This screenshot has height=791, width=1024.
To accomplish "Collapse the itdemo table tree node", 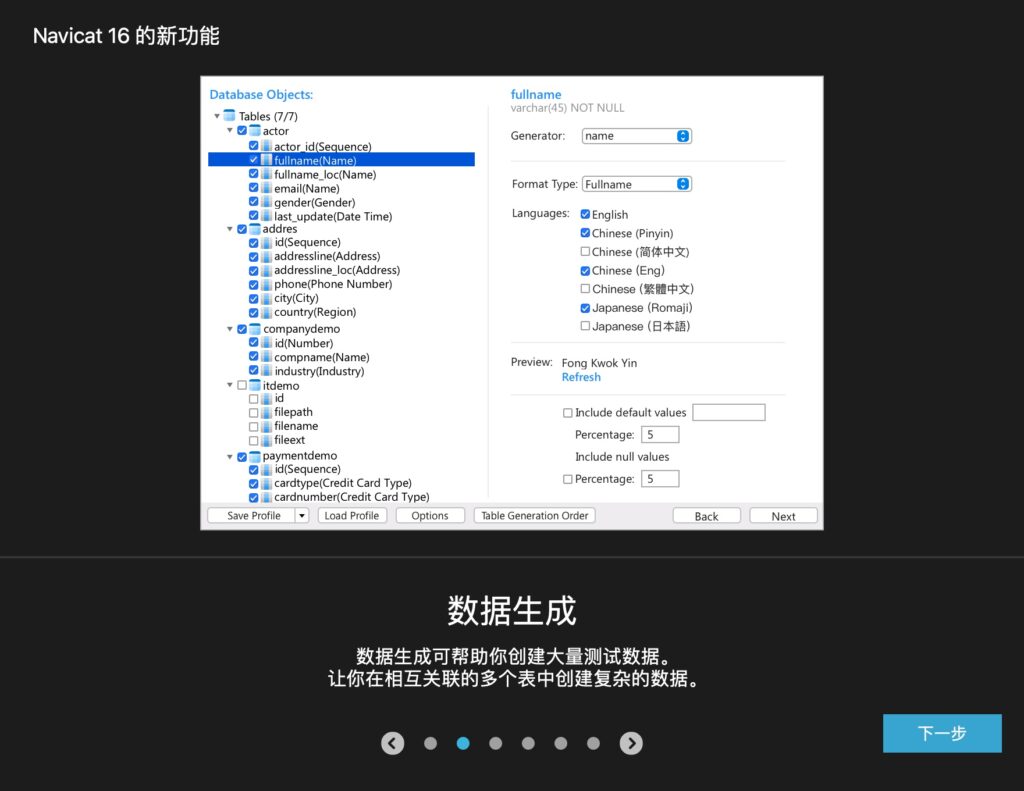I will pyautogui.click(x=230, y=385).
